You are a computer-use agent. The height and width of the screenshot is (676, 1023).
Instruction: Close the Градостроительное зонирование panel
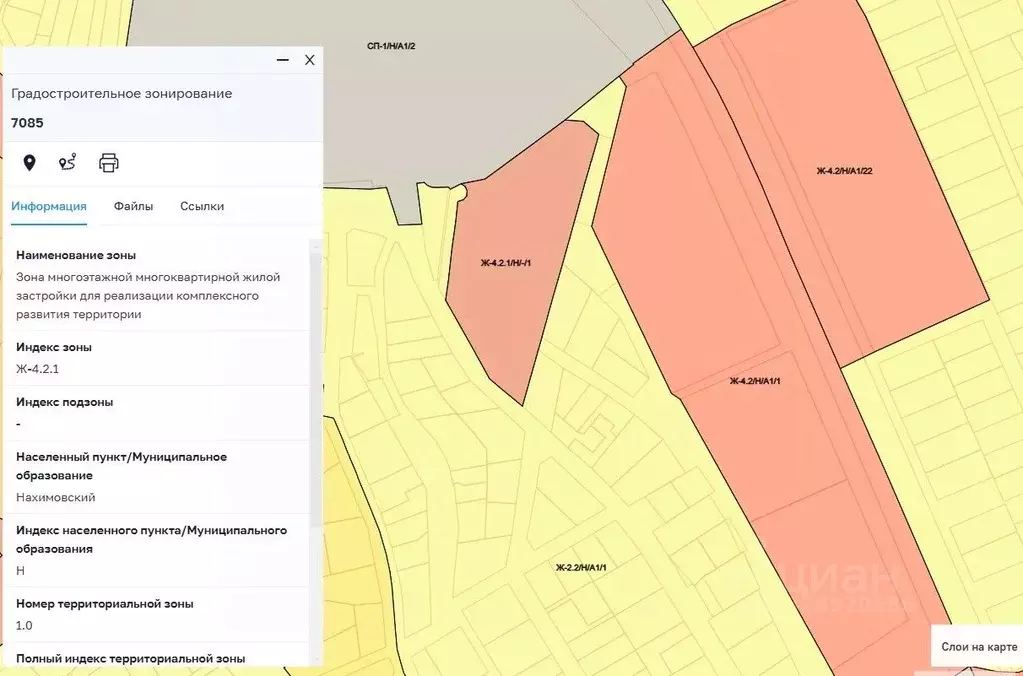[x=310, y=60]
